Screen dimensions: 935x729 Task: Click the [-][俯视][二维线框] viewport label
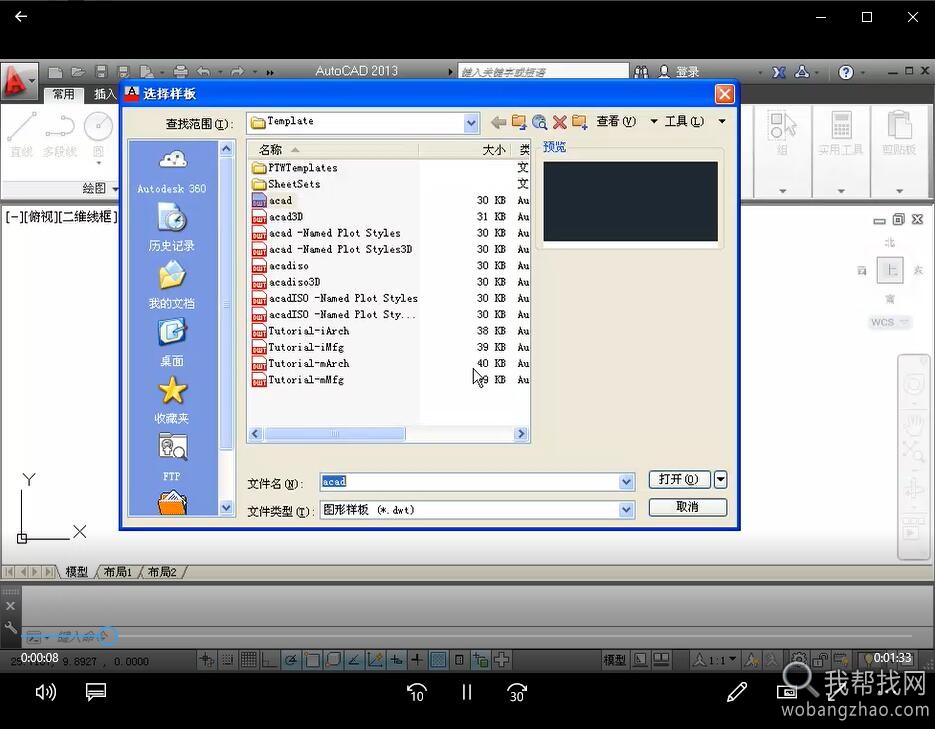[x=61, y=217]
